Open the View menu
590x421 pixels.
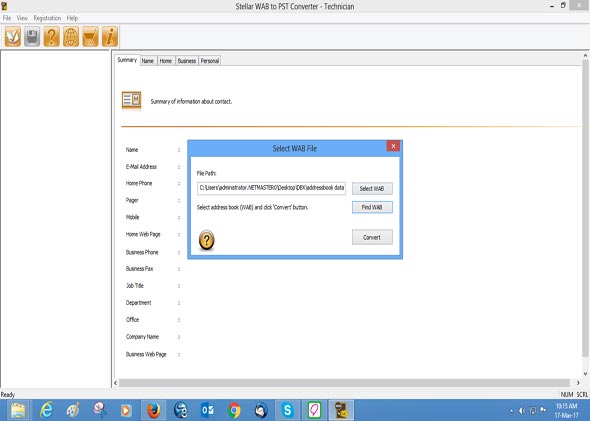[x=22, y=18]
